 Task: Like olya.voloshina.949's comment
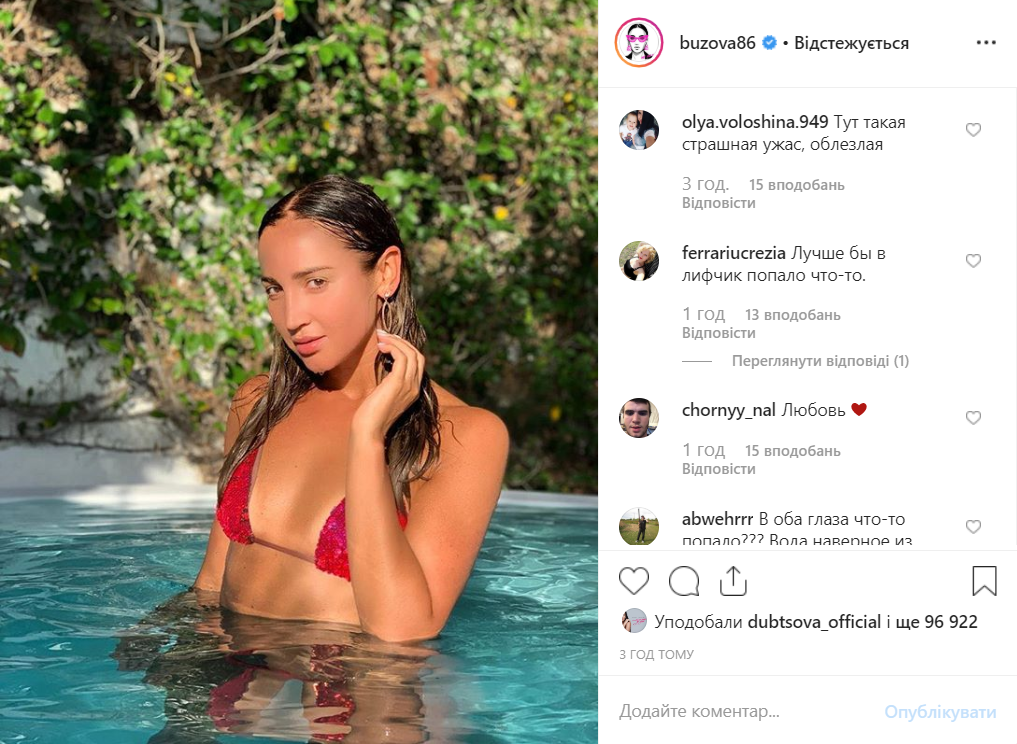[x=973, y=130]
